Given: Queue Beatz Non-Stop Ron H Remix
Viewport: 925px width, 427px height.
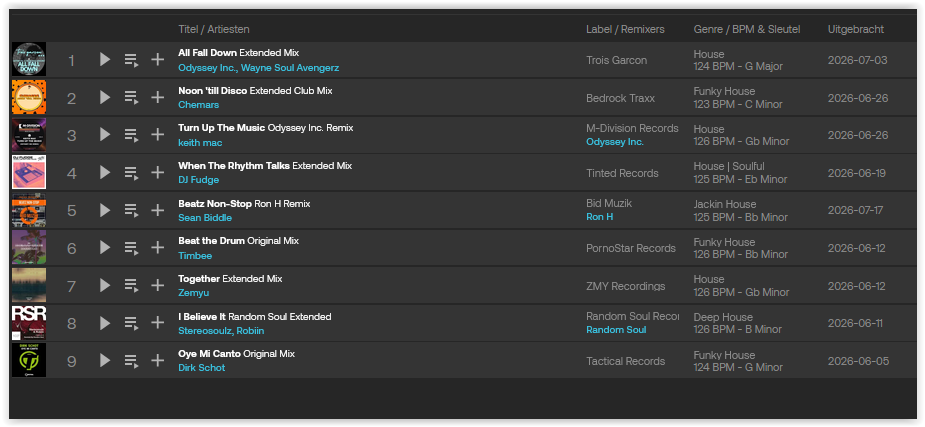Looking at the screenshot, I should tap(131, 210).
